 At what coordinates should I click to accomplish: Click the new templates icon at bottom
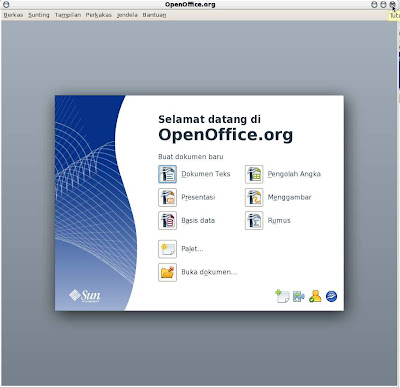pos(282,296)
